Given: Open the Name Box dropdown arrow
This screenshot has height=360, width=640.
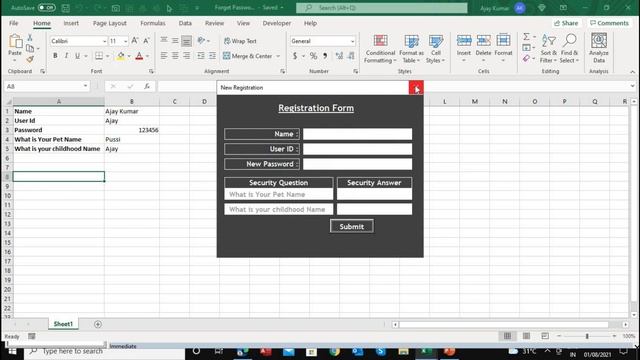Looking at the screenshot, I should tap(85, 86).
